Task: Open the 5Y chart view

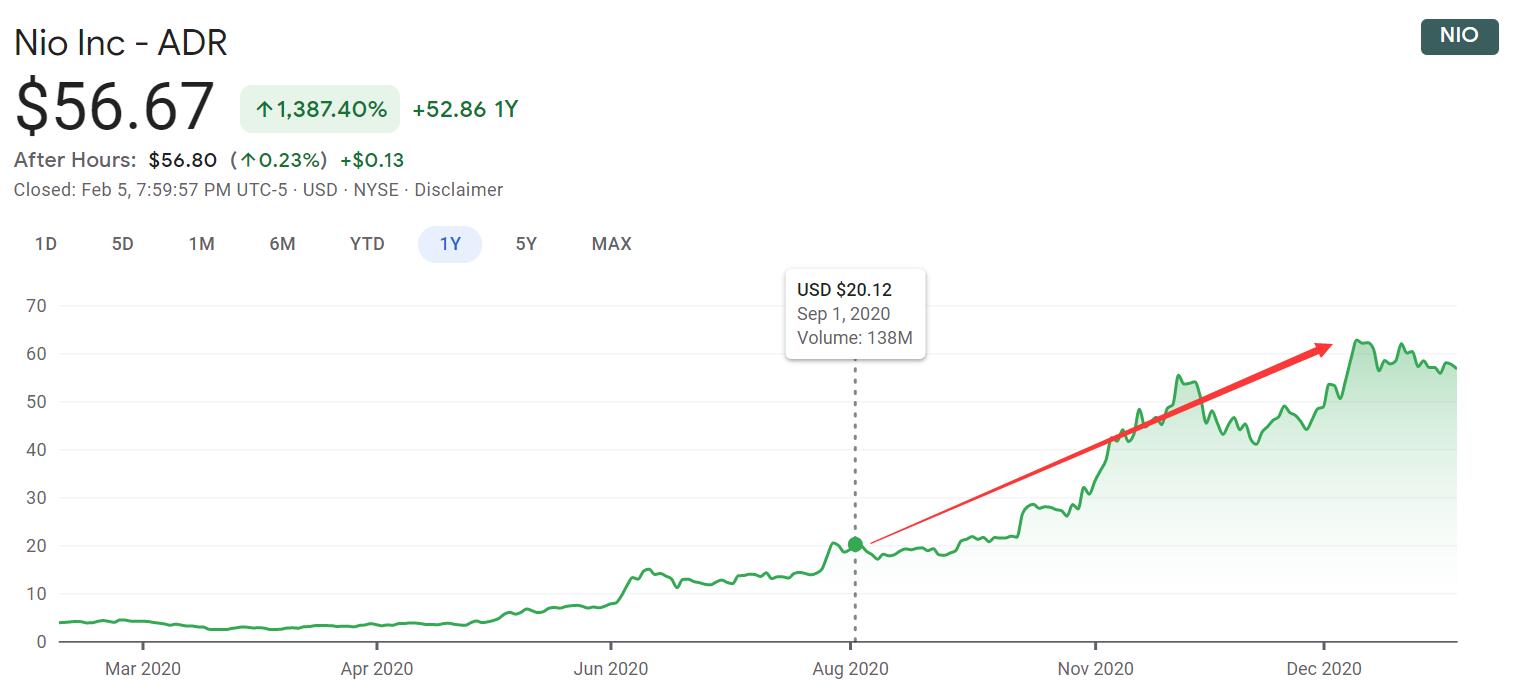Action: tap(526, 244)
